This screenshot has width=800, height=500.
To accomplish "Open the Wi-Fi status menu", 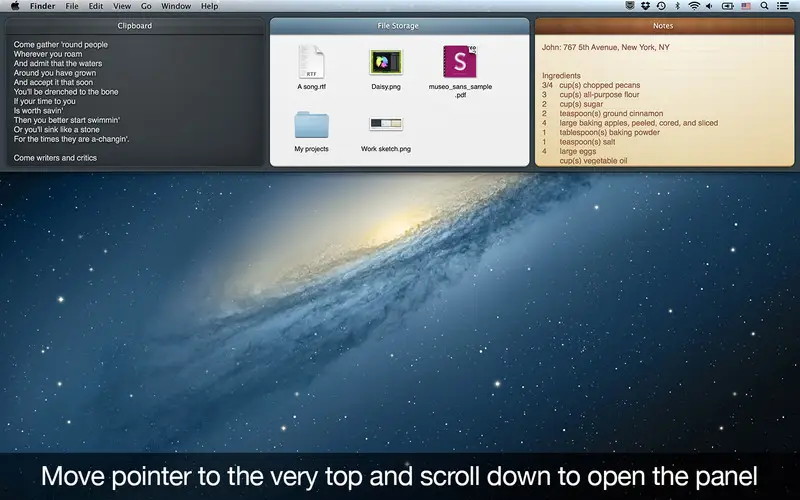I will 694,6.
